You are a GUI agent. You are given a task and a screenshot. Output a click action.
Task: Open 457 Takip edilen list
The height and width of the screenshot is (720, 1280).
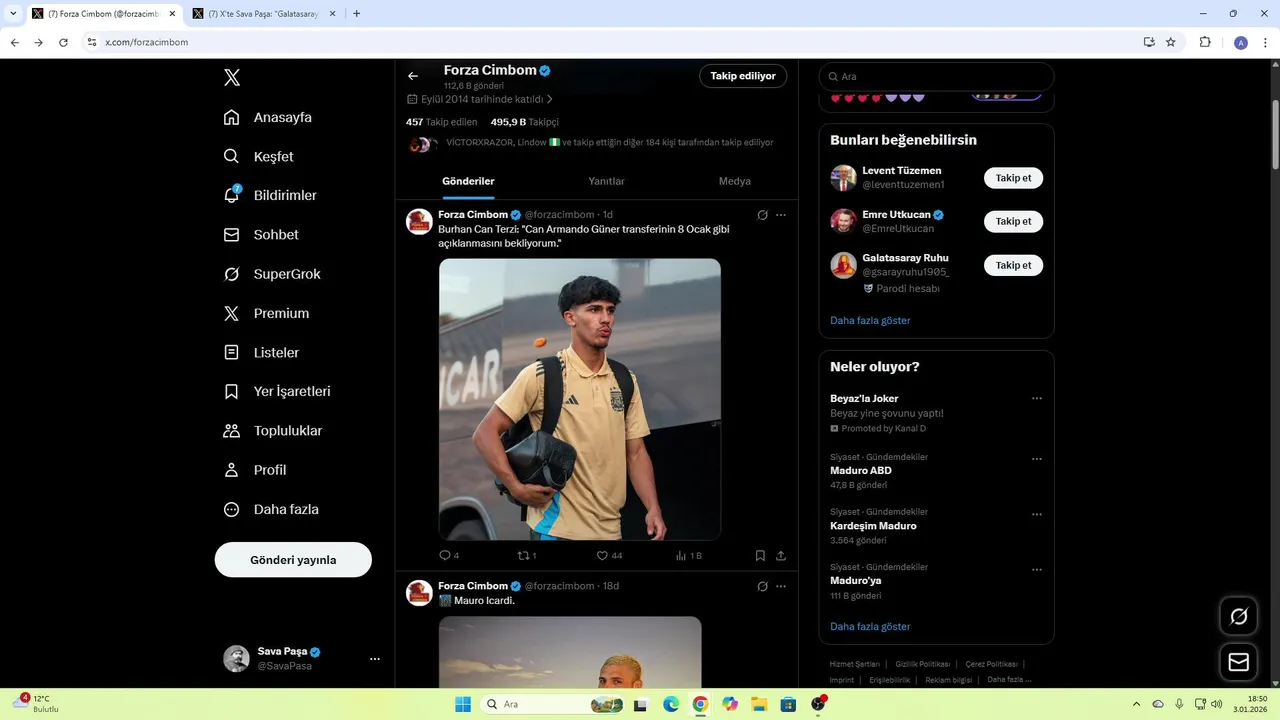(441, 122)
